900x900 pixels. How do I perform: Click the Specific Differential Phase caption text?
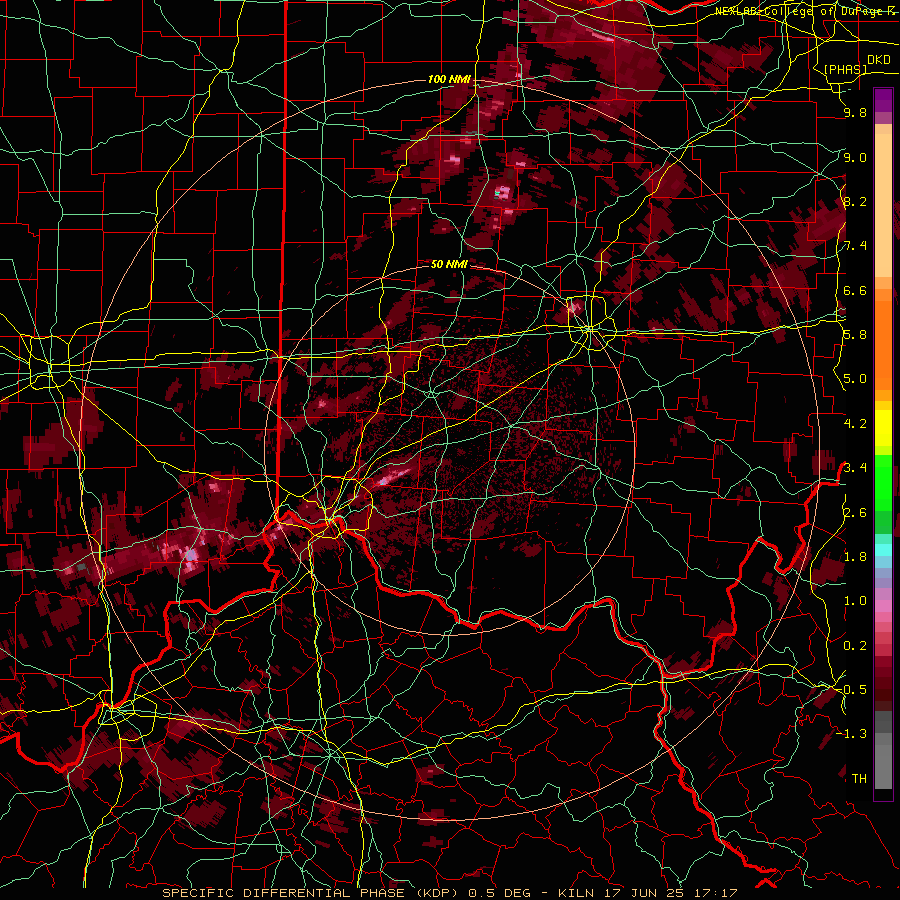coord(449,893)
